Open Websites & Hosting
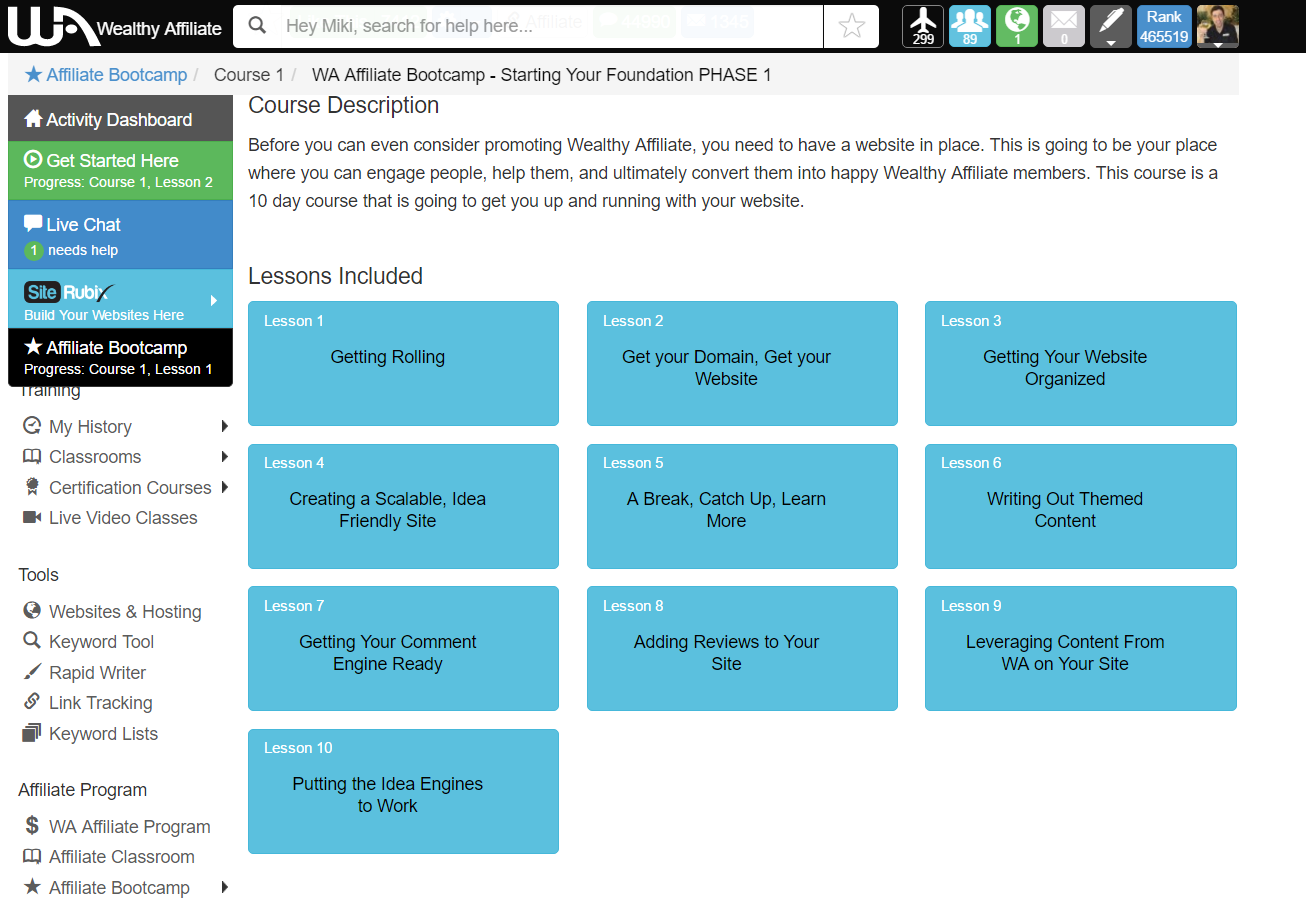Image resolution: width=1306 pixels, height=901 pixels. [x=125, y=612]
